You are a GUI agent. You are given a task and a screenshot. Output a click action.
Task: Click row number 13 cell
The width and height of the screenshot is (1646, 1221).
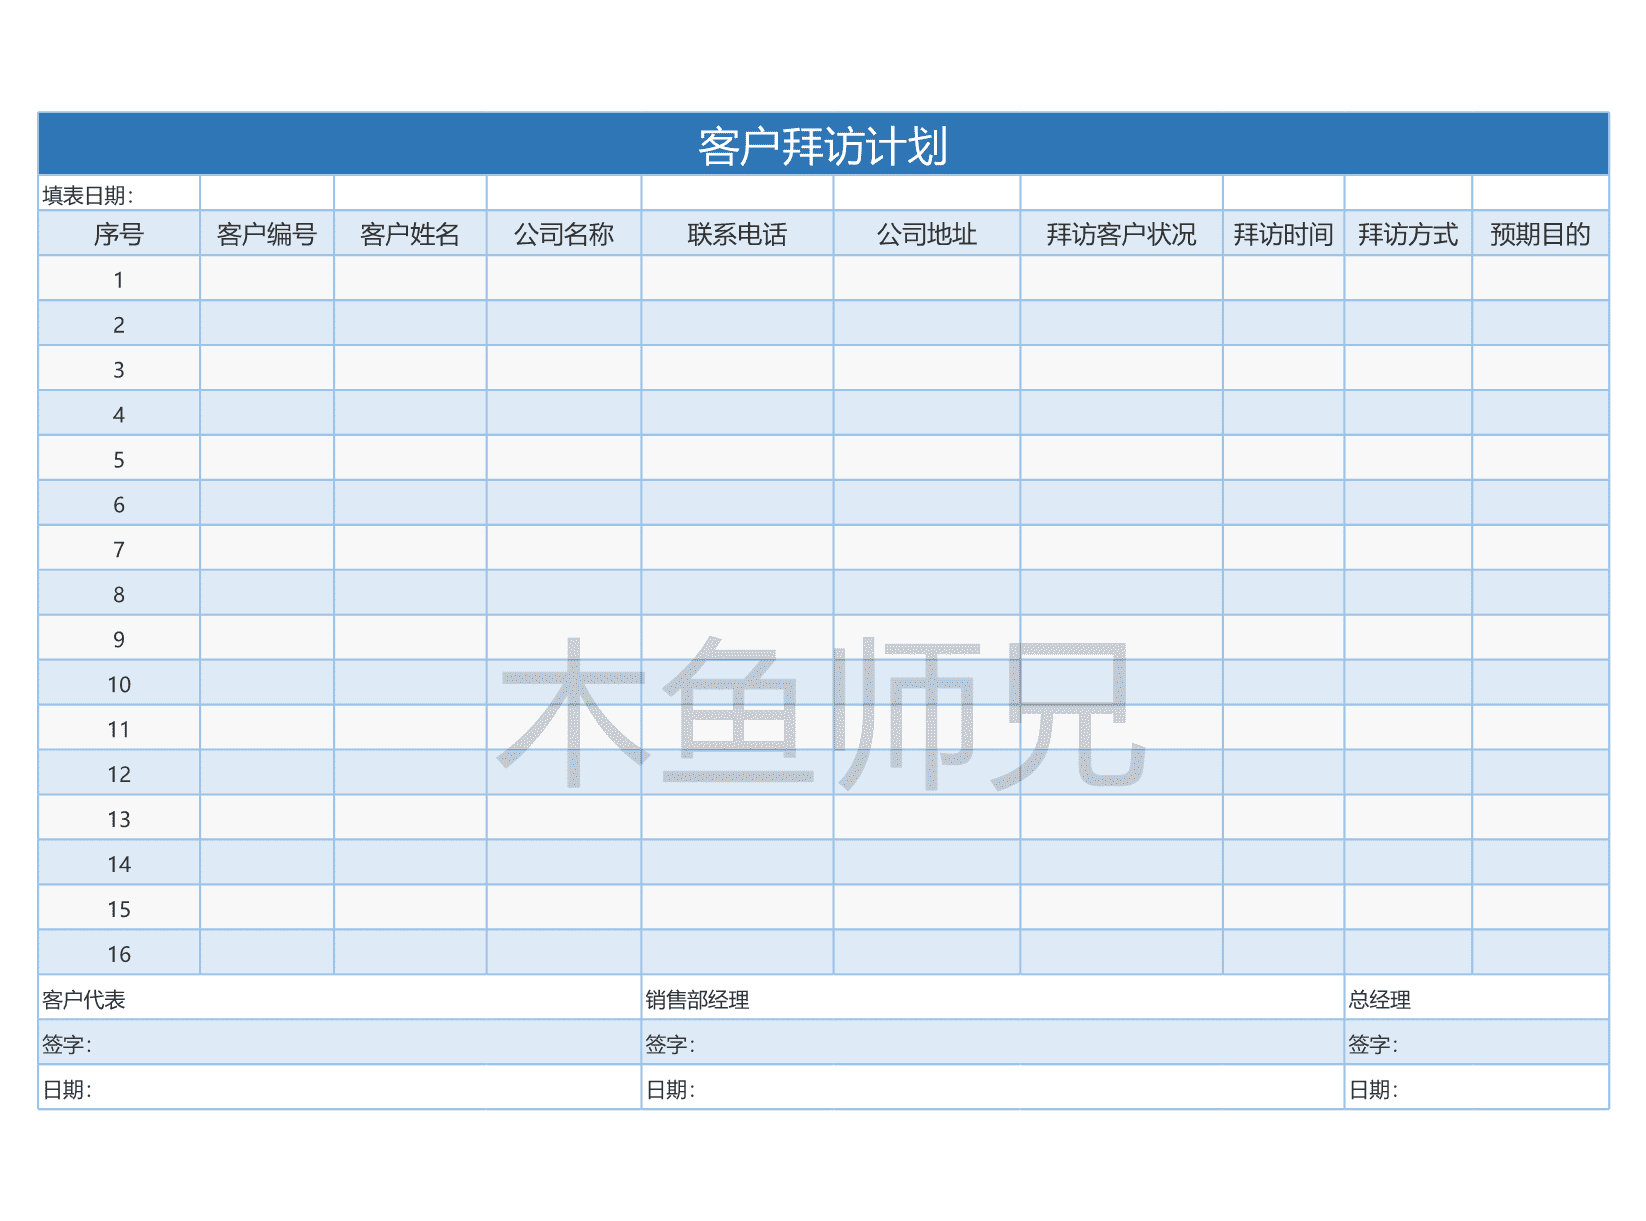point(119,818)
